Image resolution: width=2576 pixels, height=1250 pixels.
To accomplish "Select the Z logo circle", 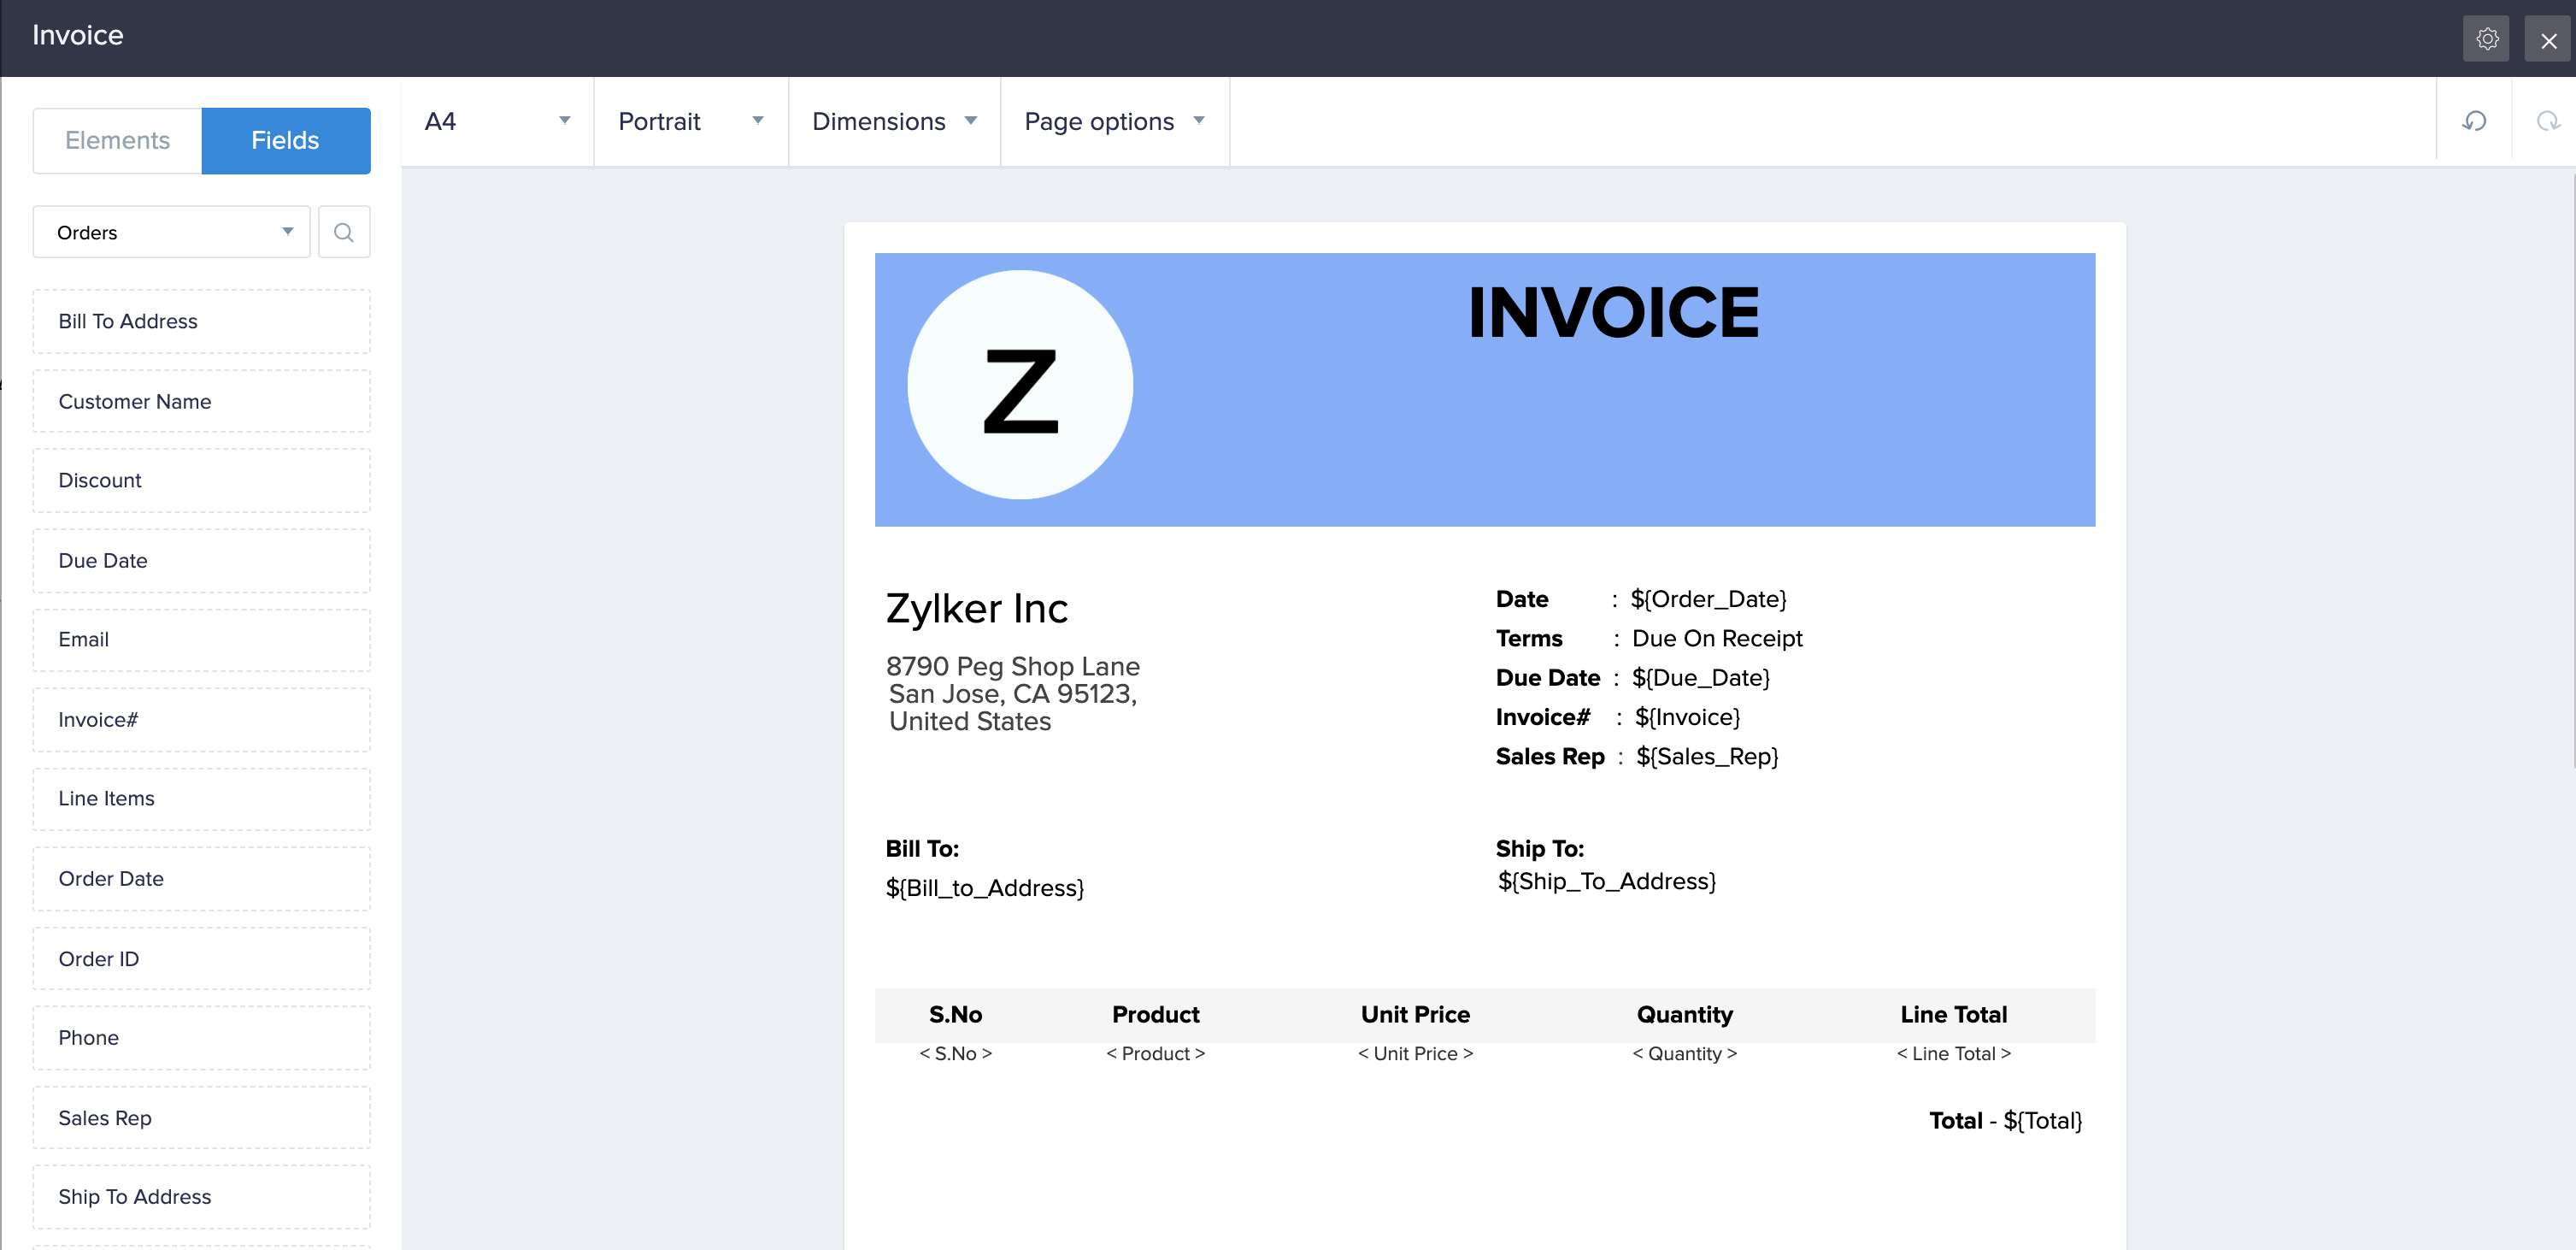I will point(1019,385).
